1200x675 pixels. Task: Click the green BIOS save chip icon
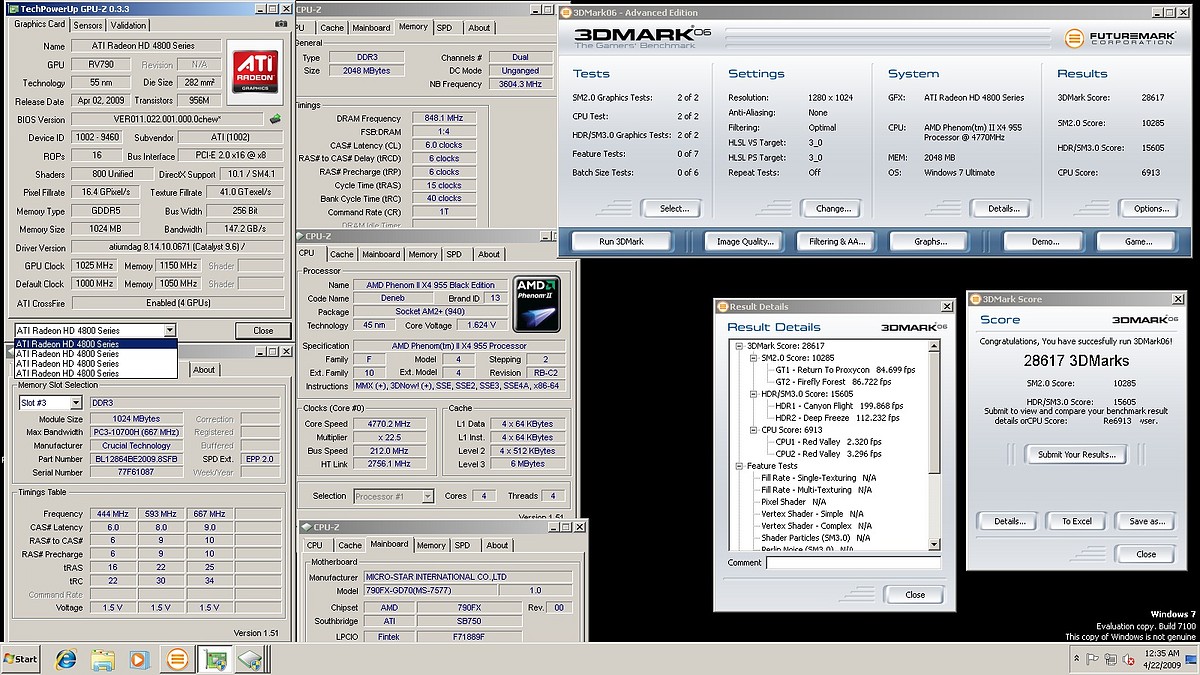click(x=274, y=119)
